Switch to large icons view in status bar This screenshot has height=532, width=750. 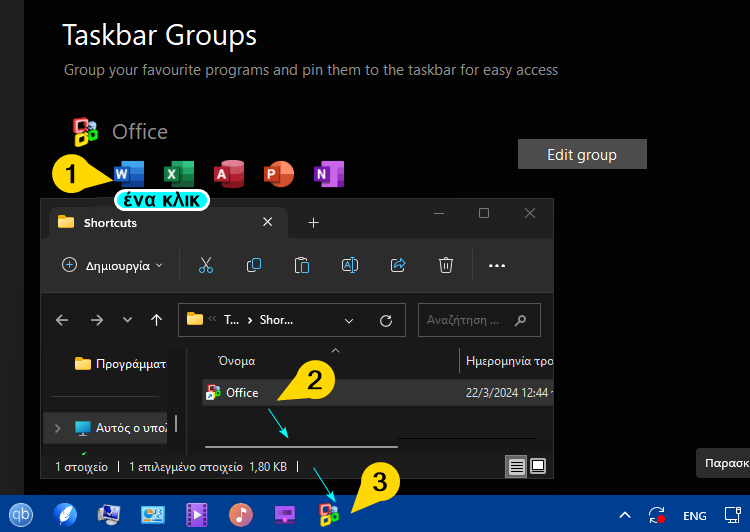(x=538, y=466)
